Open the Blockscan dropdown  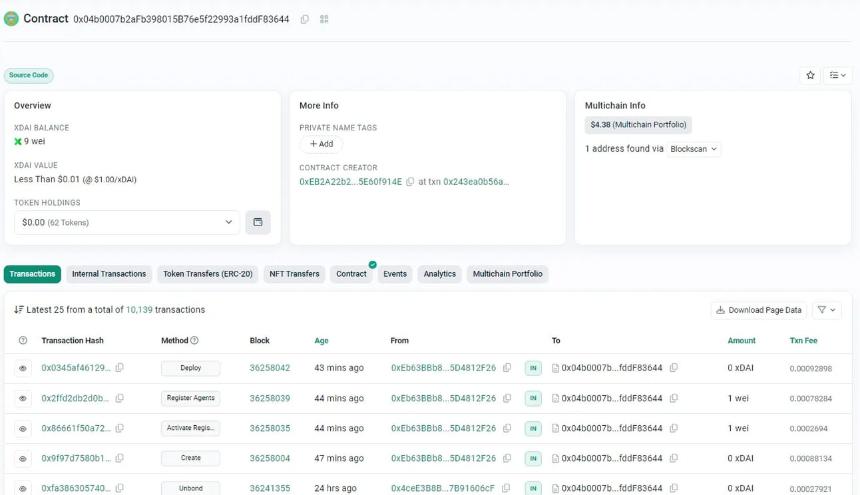(x=694, y=149)
